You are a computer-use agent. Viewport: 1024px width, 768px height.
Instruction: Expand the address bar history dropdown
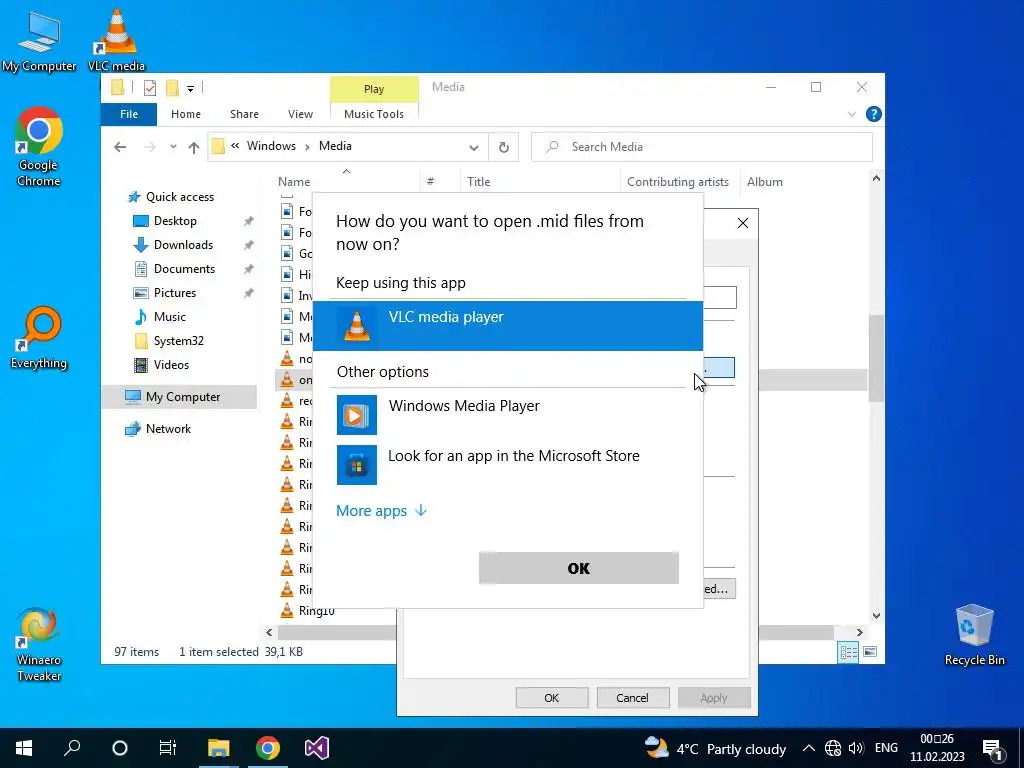point(473,148)
